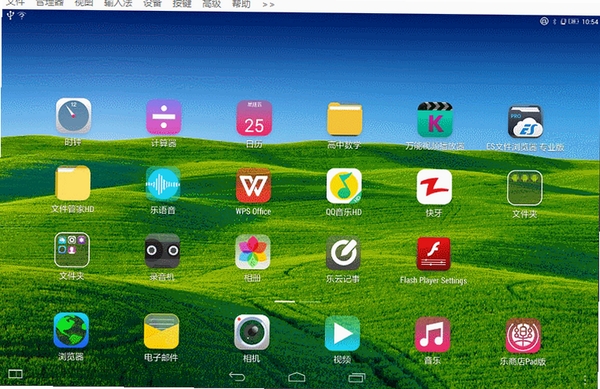The image size is (600, 389).
Task: Open the three-dot overflow menu
Action: point(585,379)
